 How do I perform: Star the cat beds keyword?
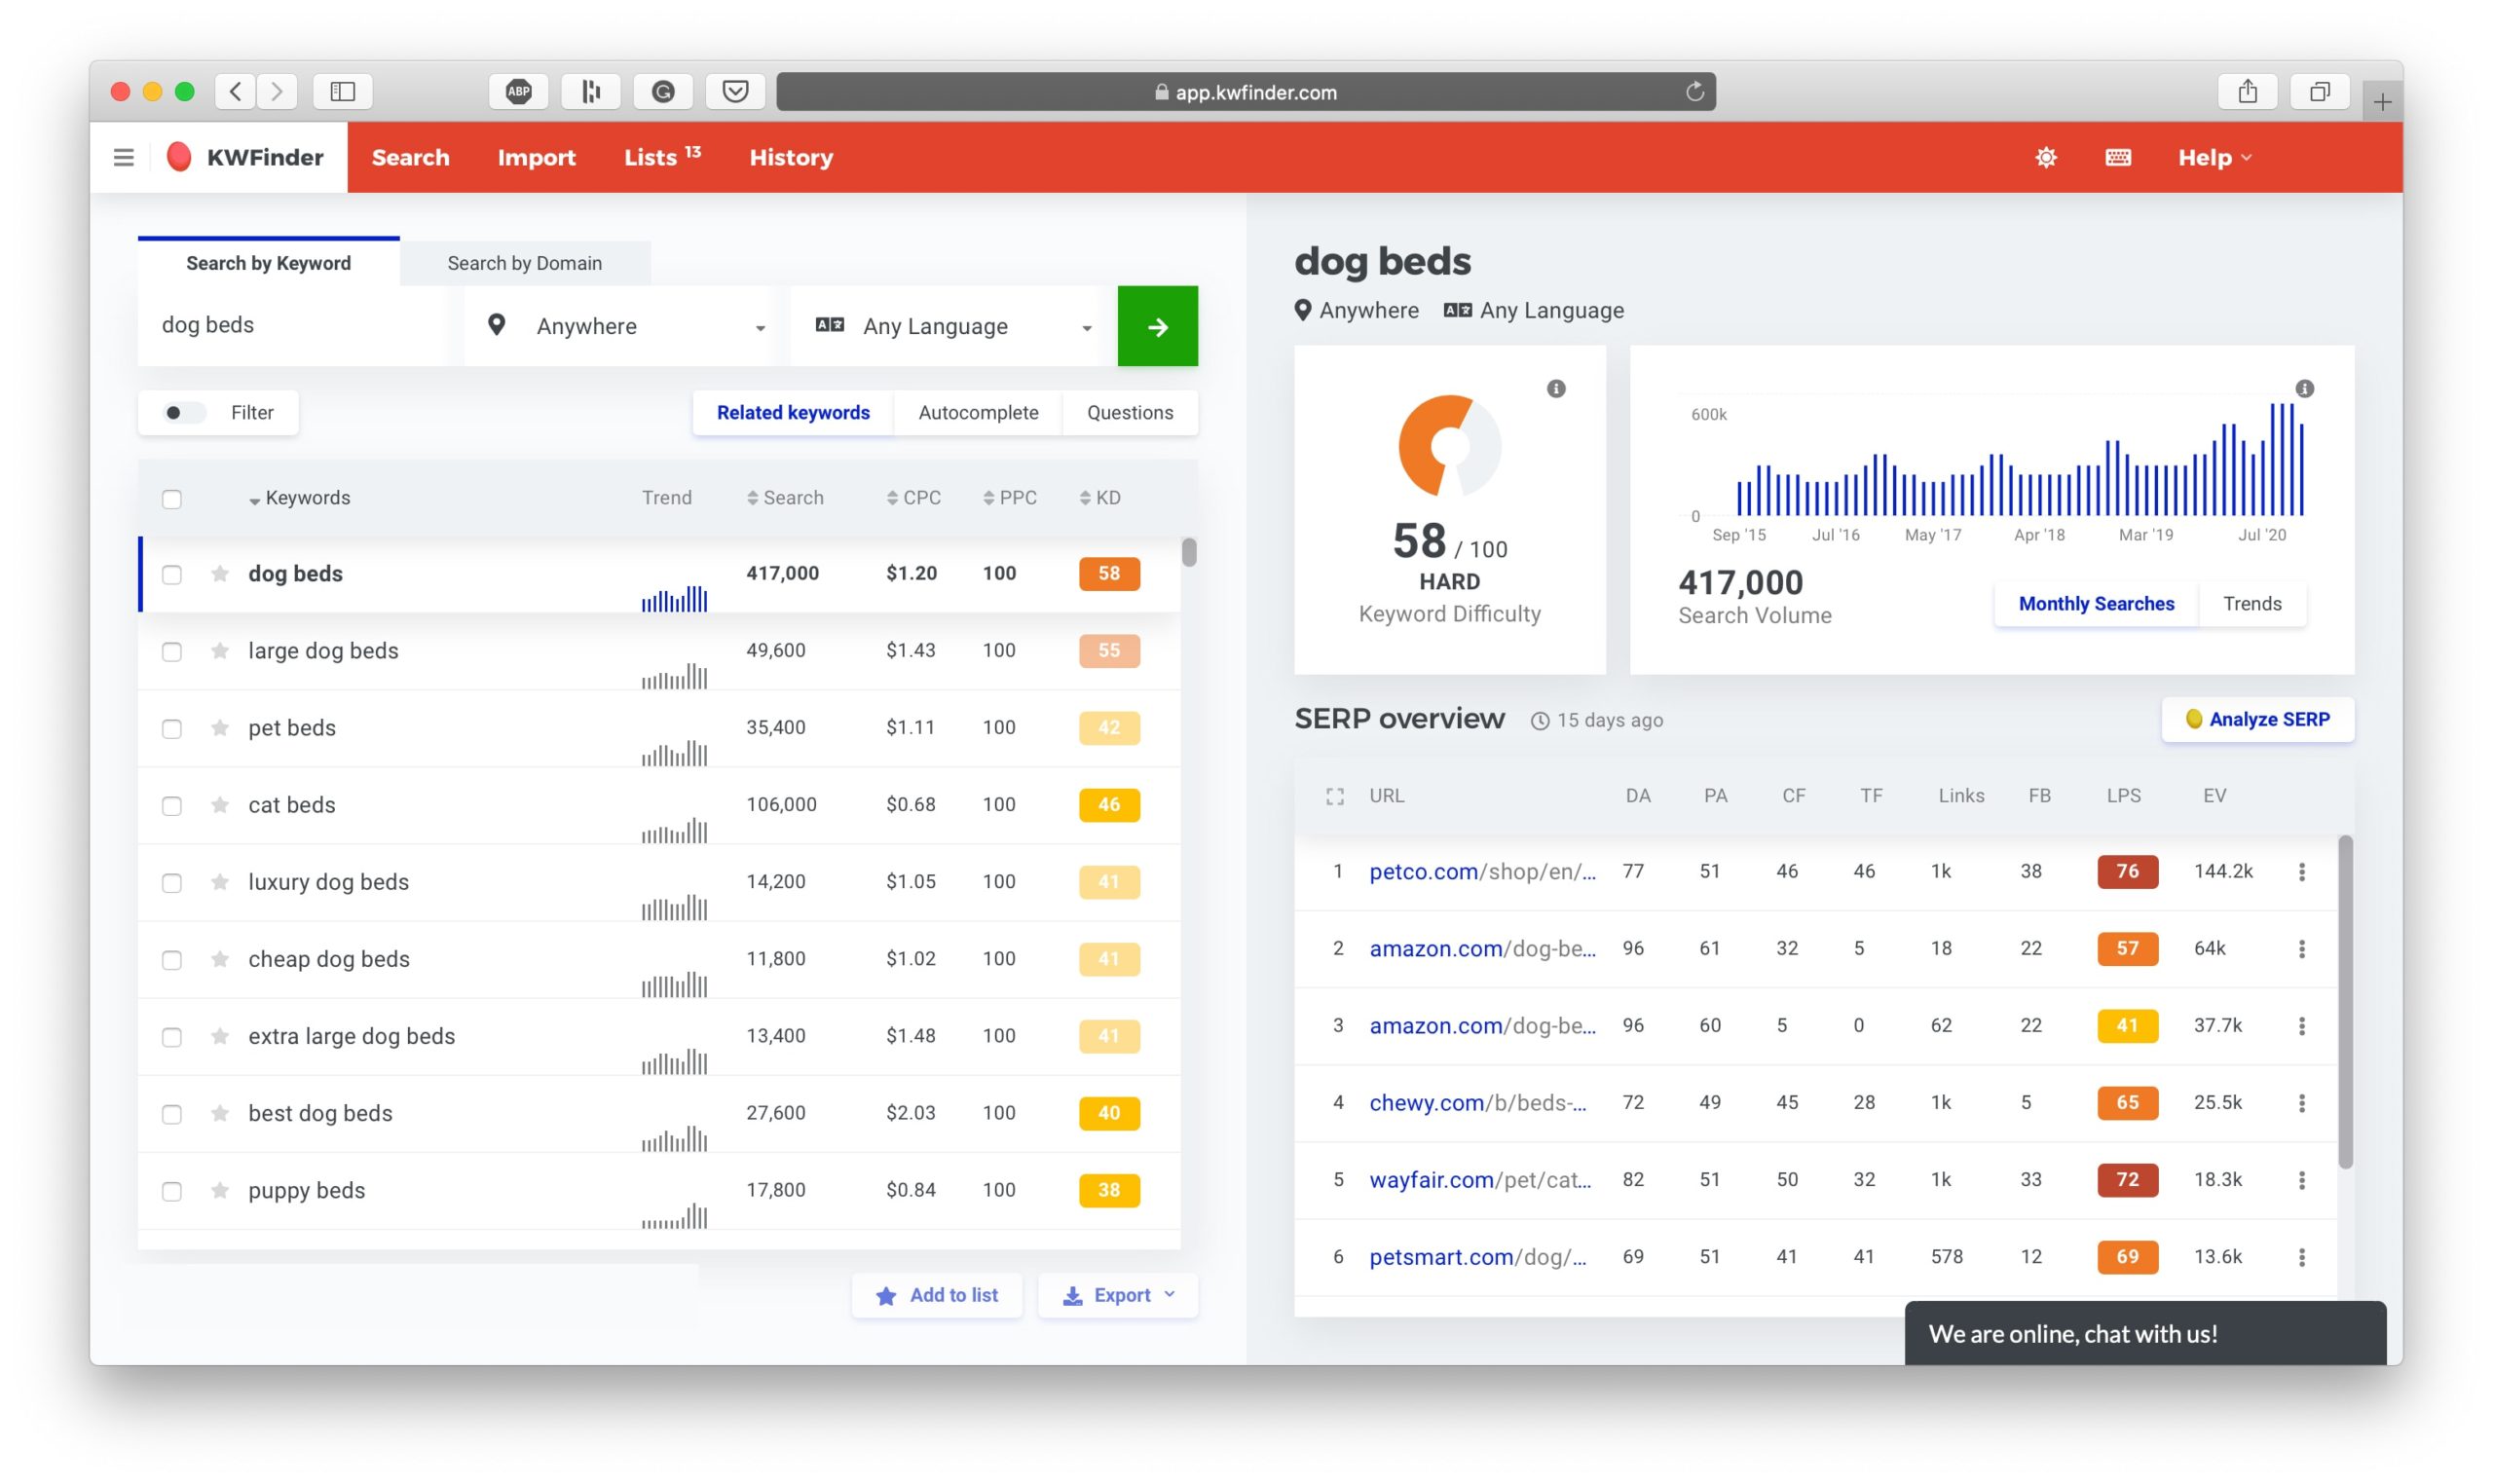[220, 804]
